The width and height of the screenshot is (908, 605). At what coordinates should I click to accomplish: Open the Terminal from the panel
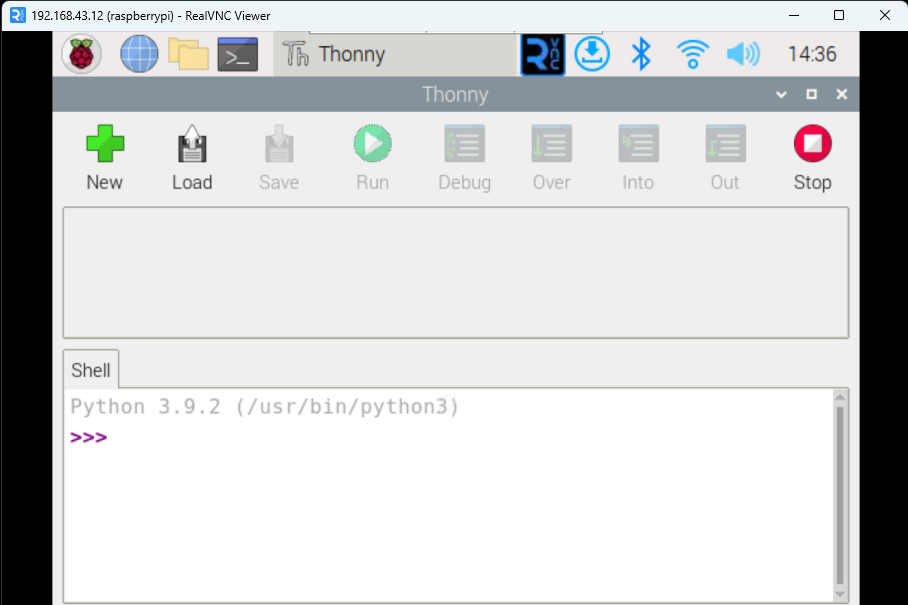point(238,54)
